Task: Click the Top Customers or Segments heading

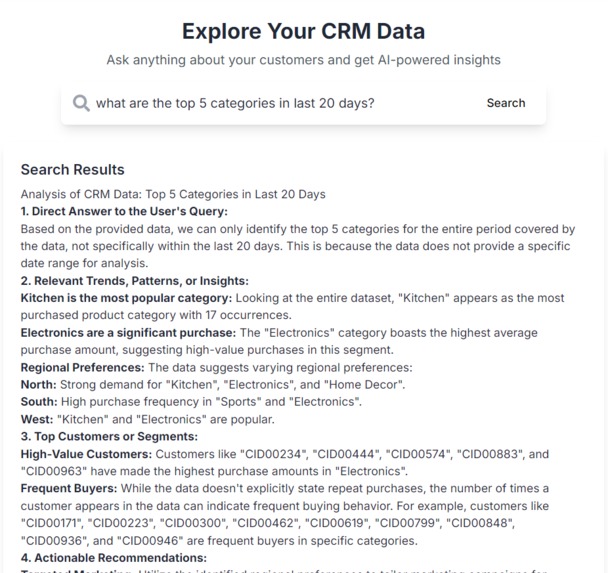Action: point(109,437)
